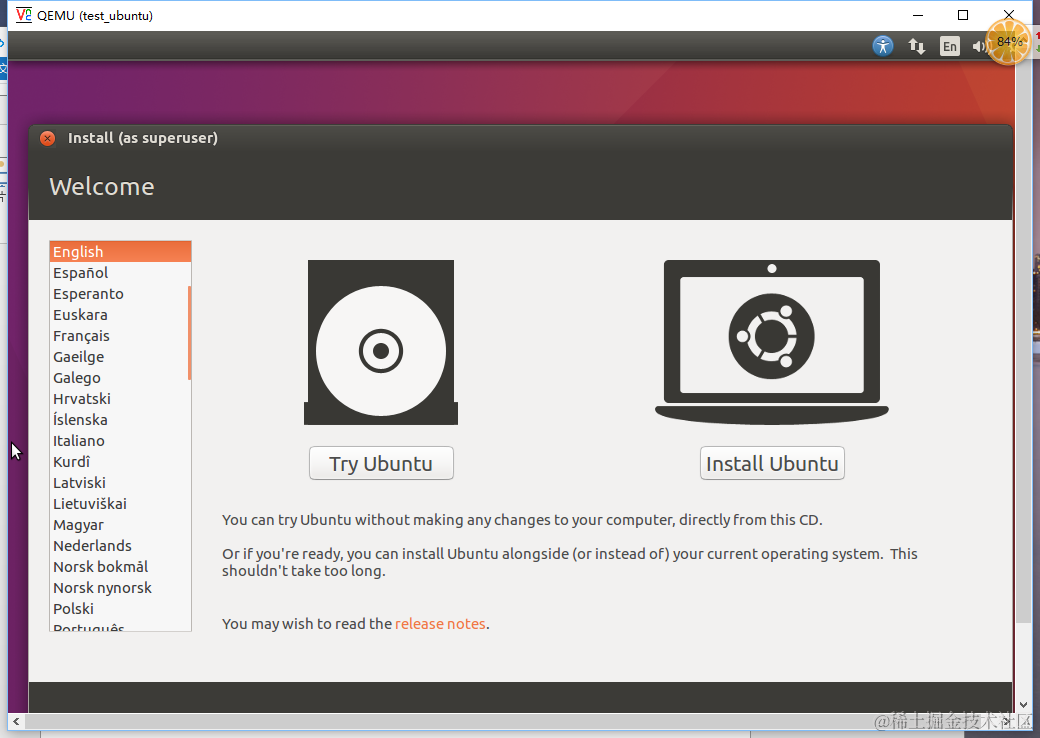The width and height of the screenshot is (1040, 738).
Task: Select Español in the language list
Action: pos(120,273)
